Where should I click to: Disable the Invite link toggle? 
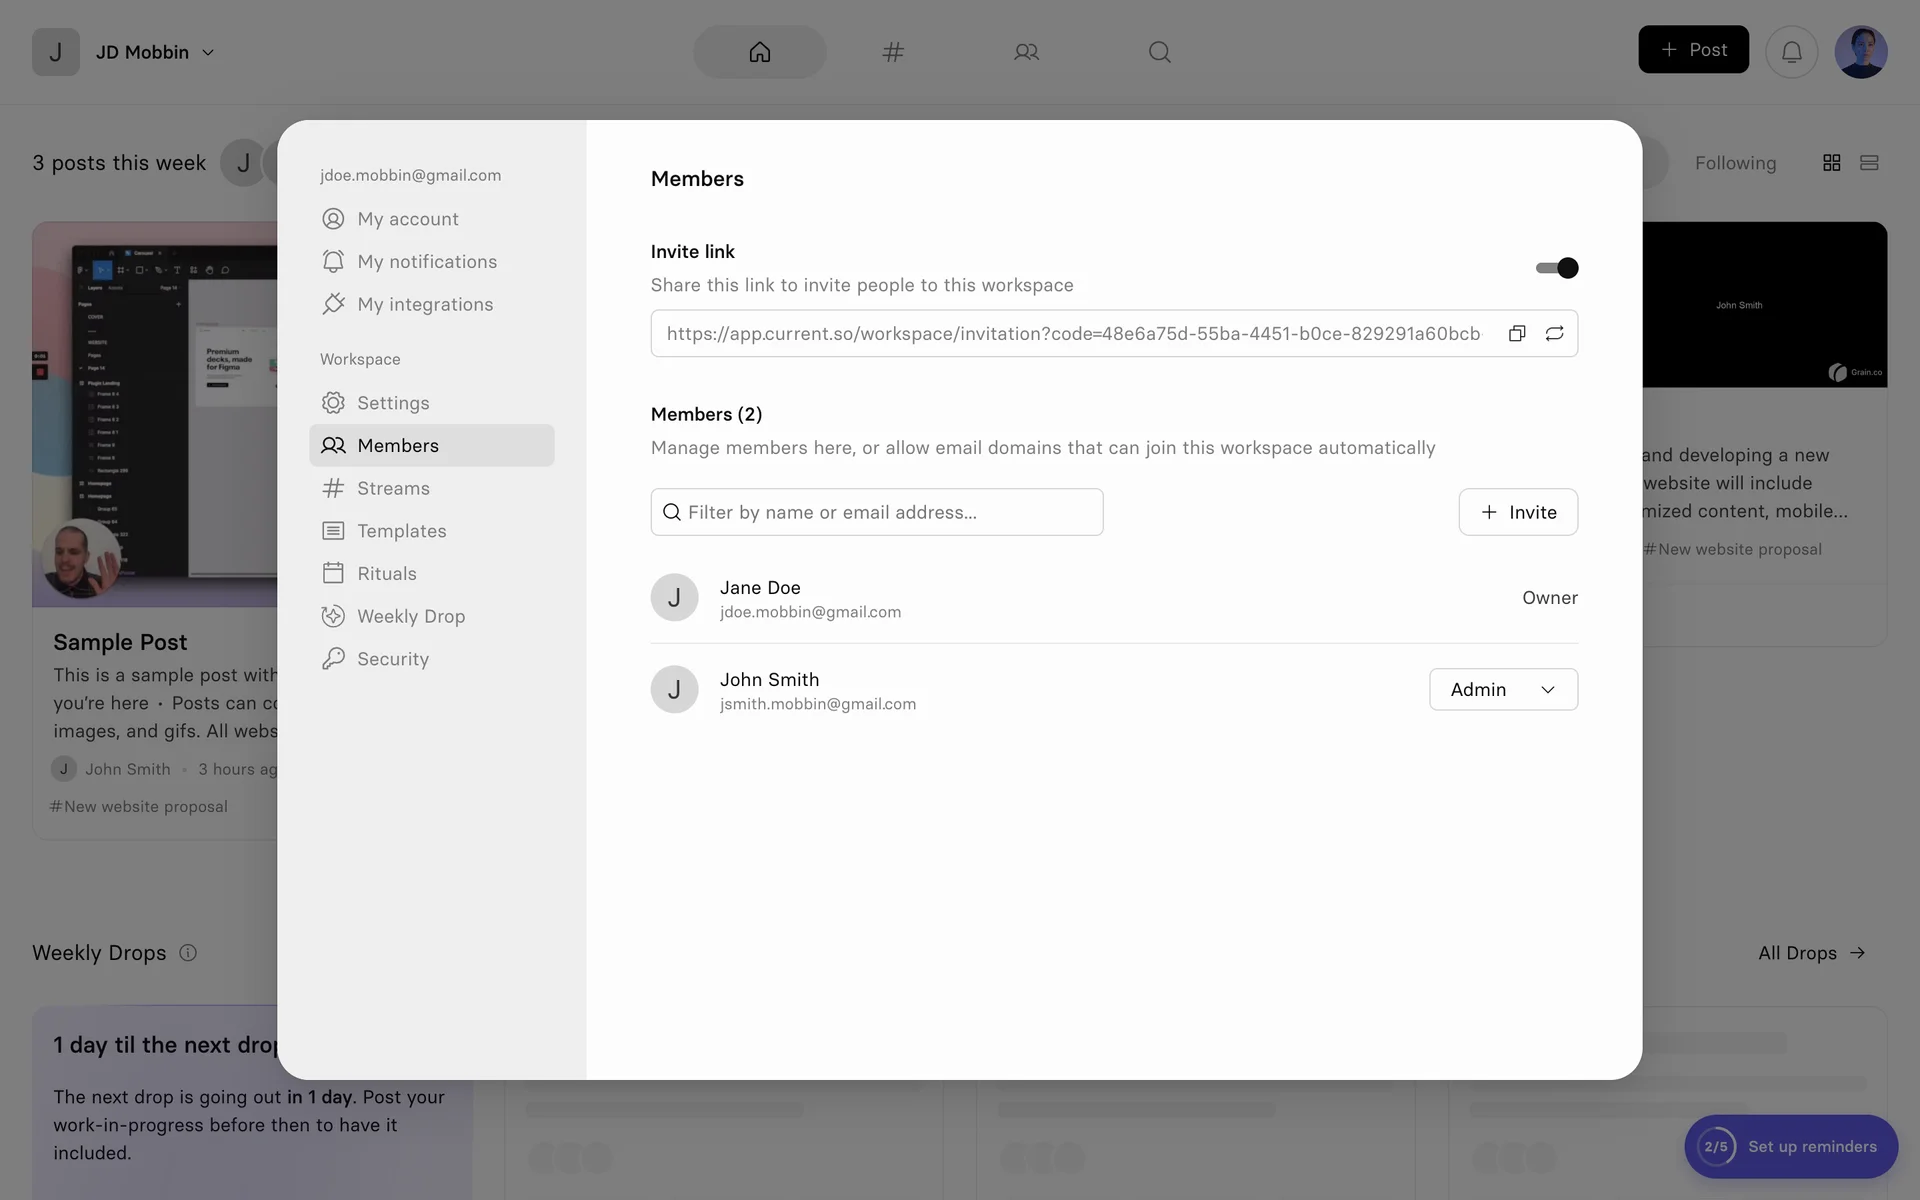click(x=1557, y=268)
